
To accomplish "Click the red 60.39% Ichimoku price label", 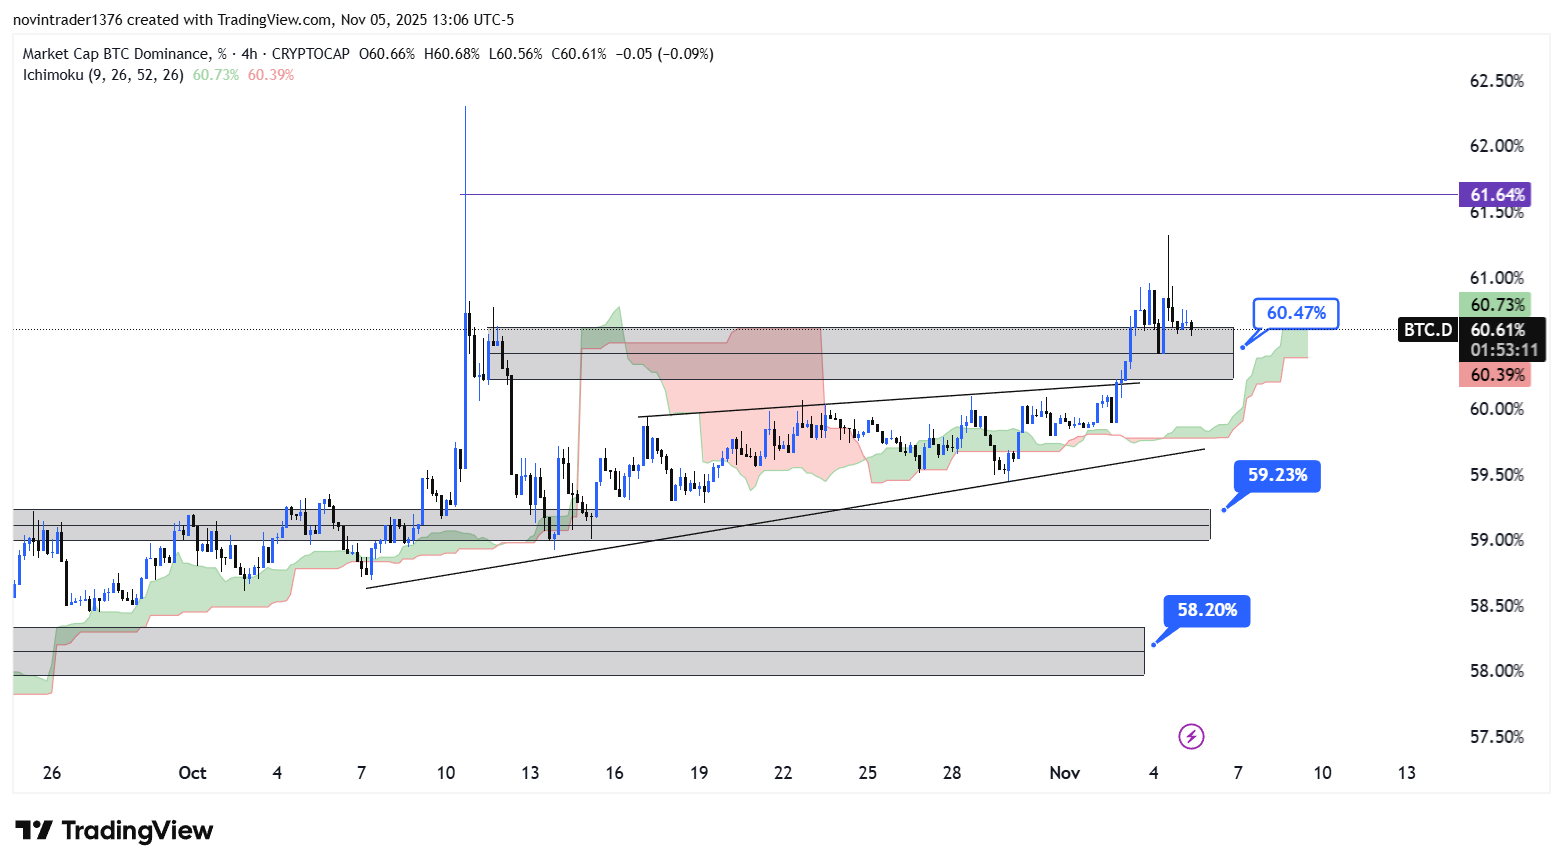I will 1497,375.
